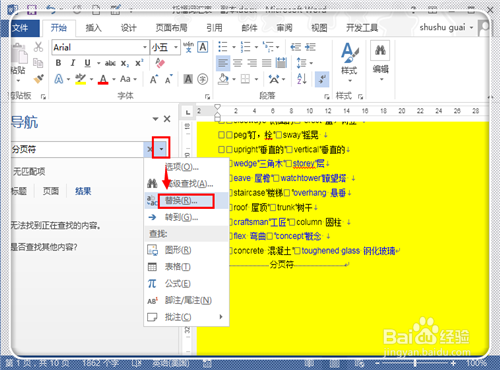Apply yellow text highlight color
Image resolution: width=500 pixels, height=370 pixels.
[80, 79]
